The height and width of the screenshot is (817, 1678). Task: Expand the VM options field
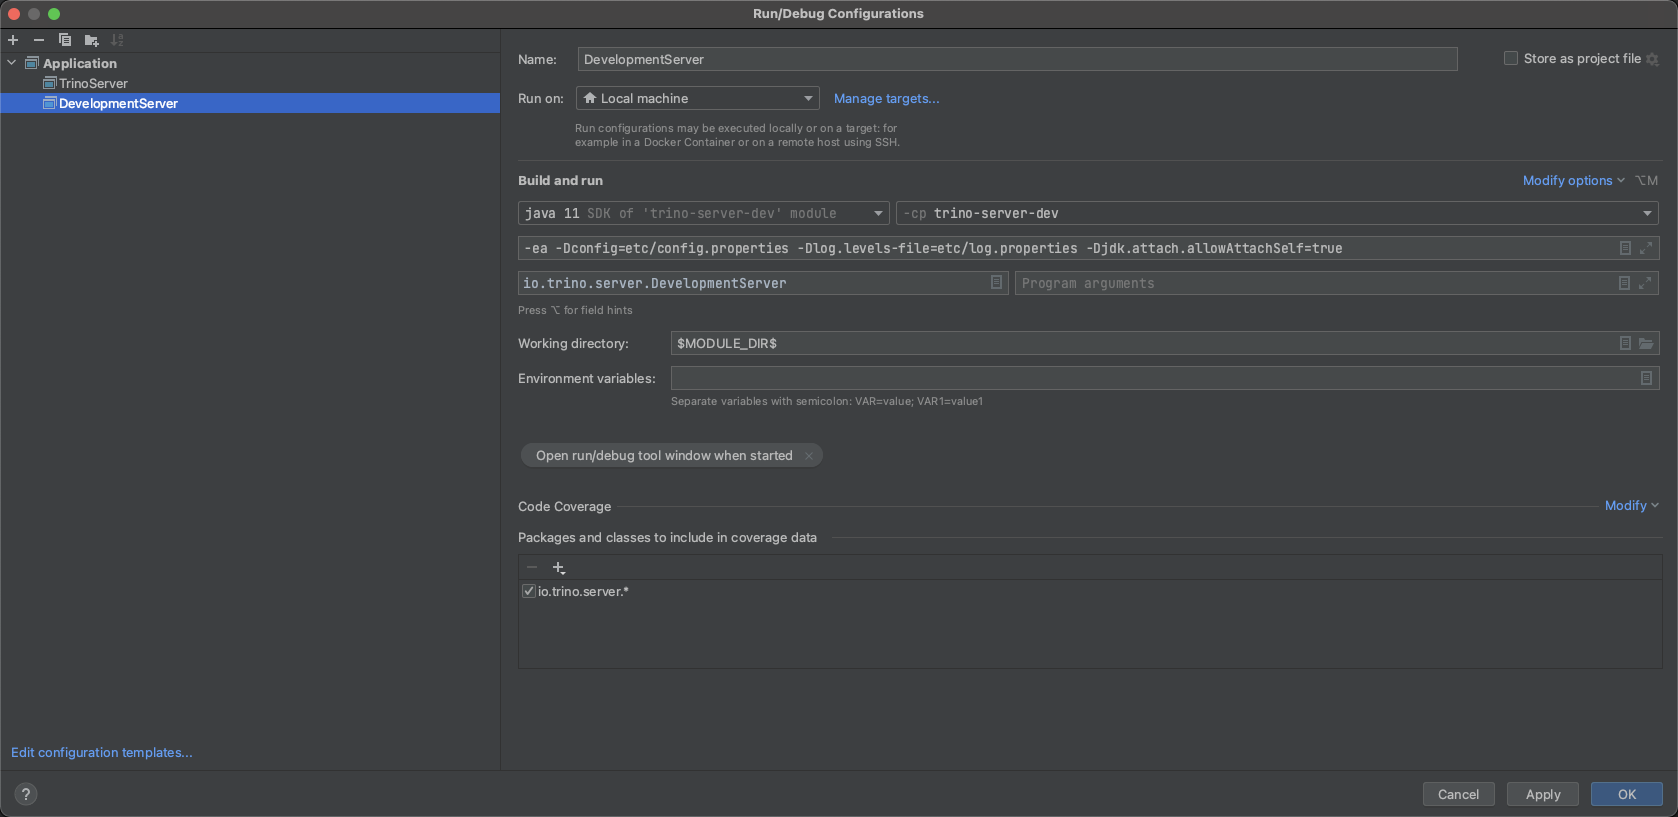coord(1645,248)
